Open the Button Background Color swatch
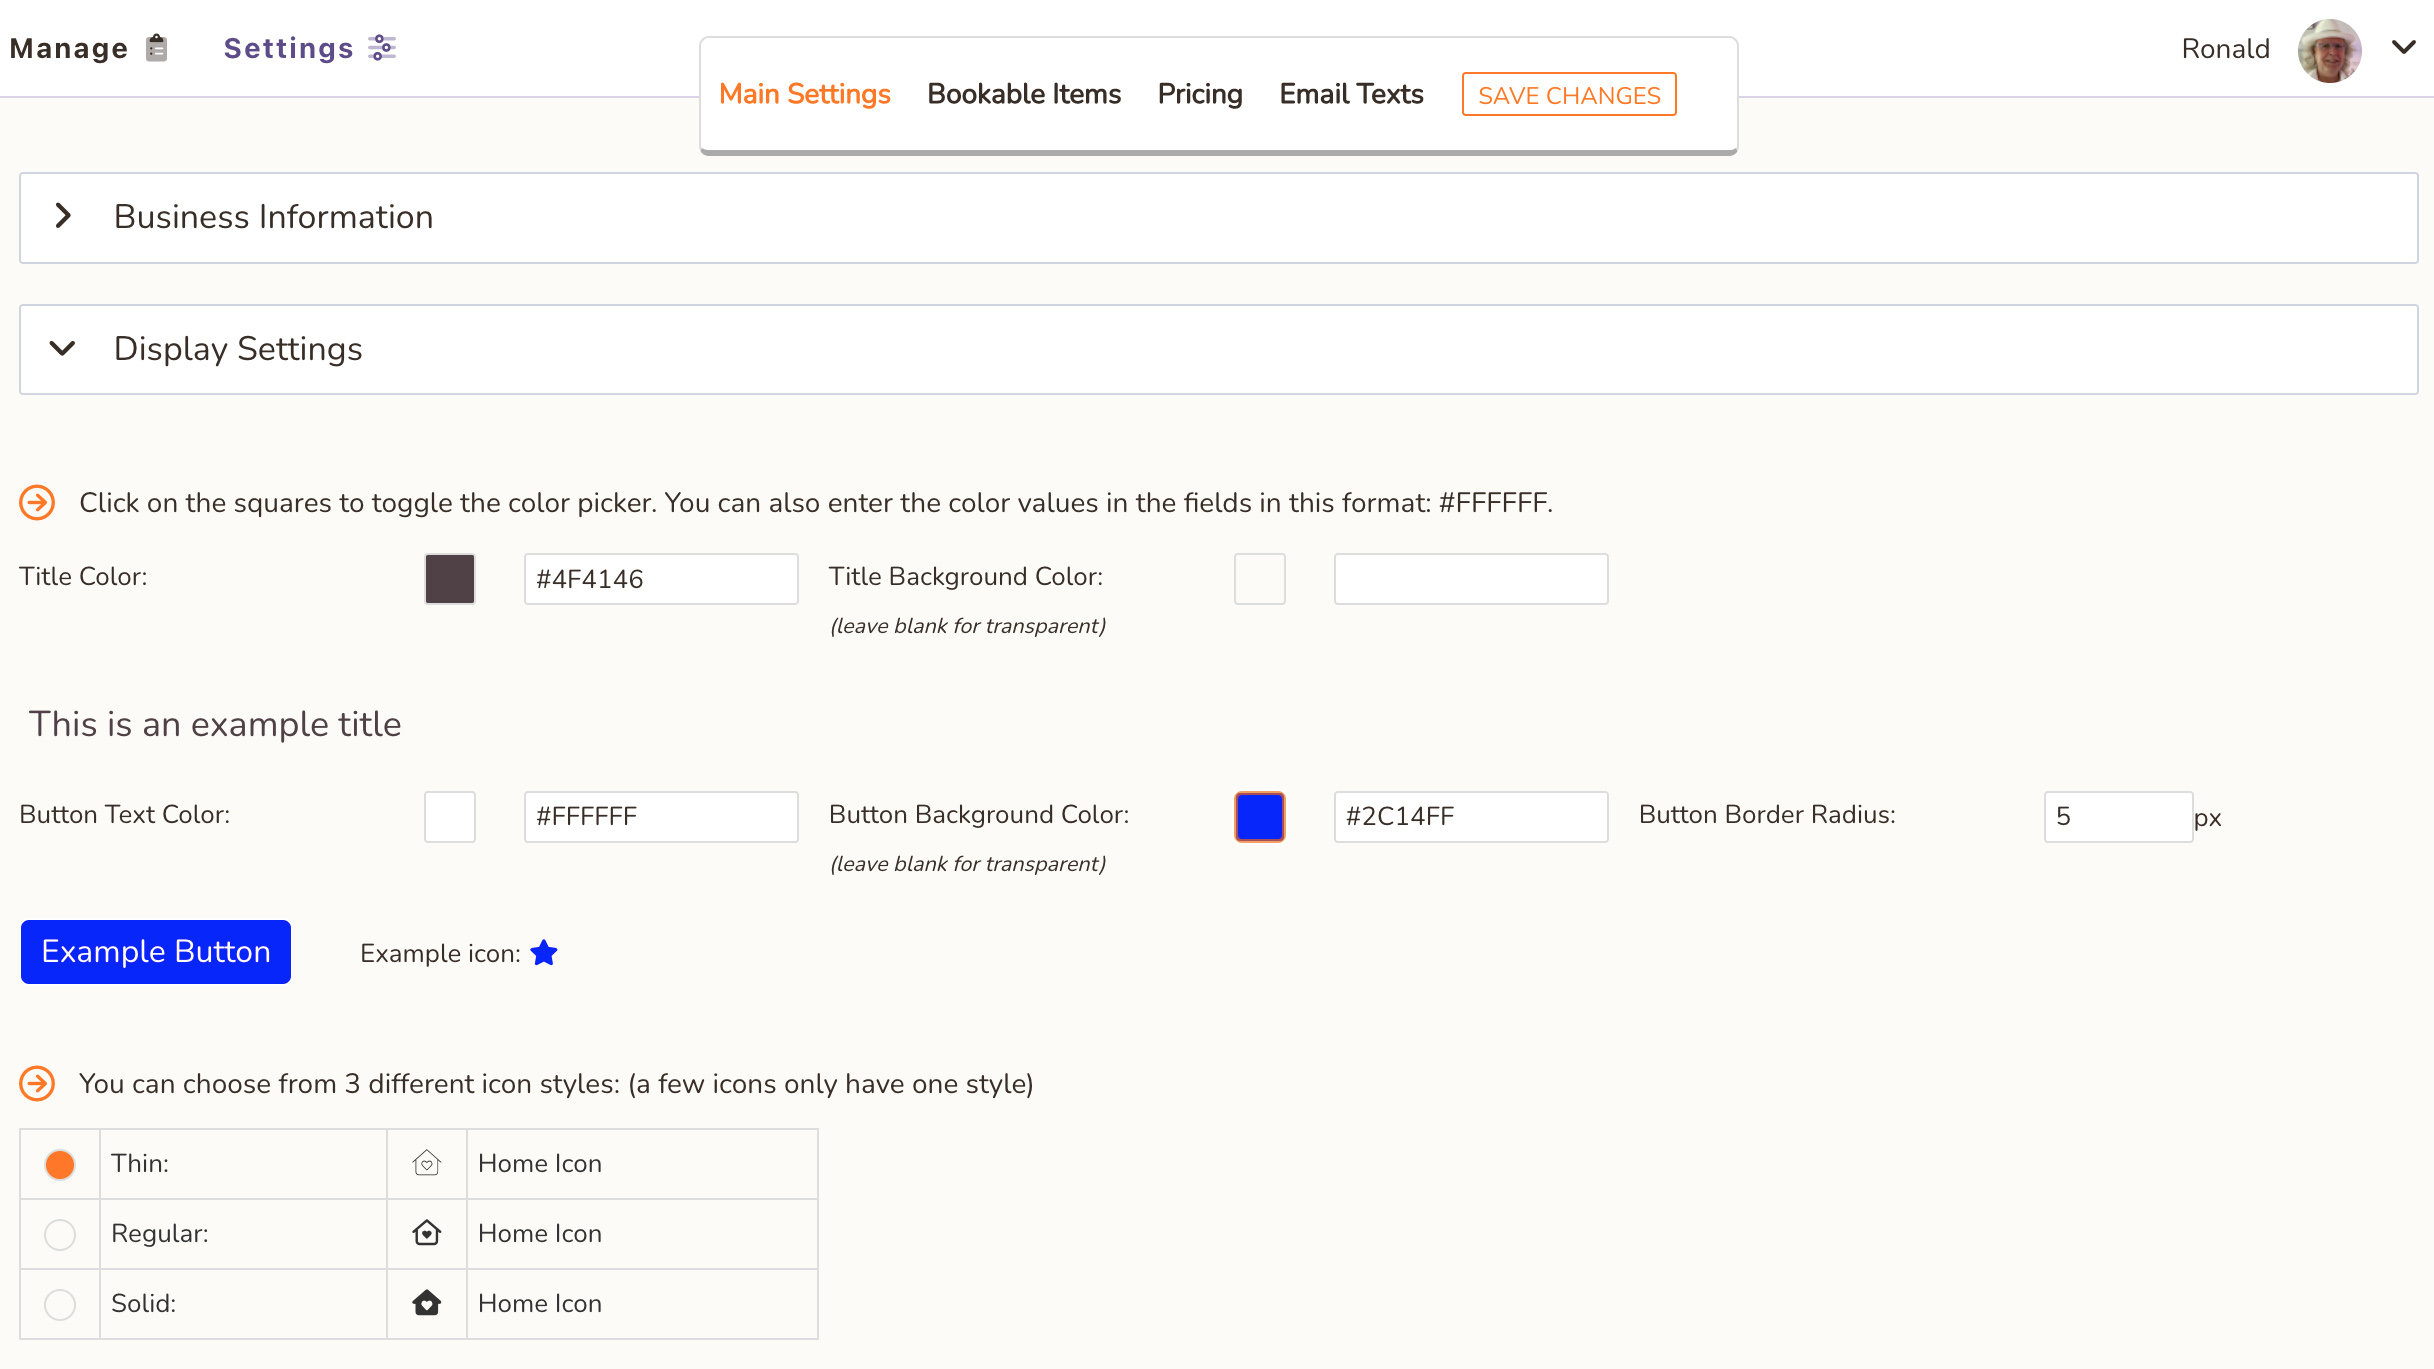The width and height of the screenshot is (2434, 1369). (1259, 816)
